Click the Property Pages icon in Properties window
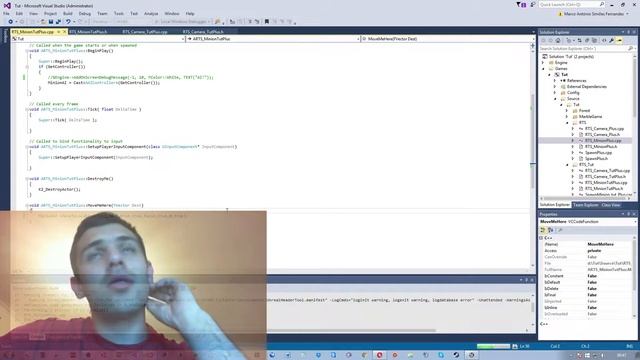The width and height of the screenshot is (640, 360). tap(560, 230)
